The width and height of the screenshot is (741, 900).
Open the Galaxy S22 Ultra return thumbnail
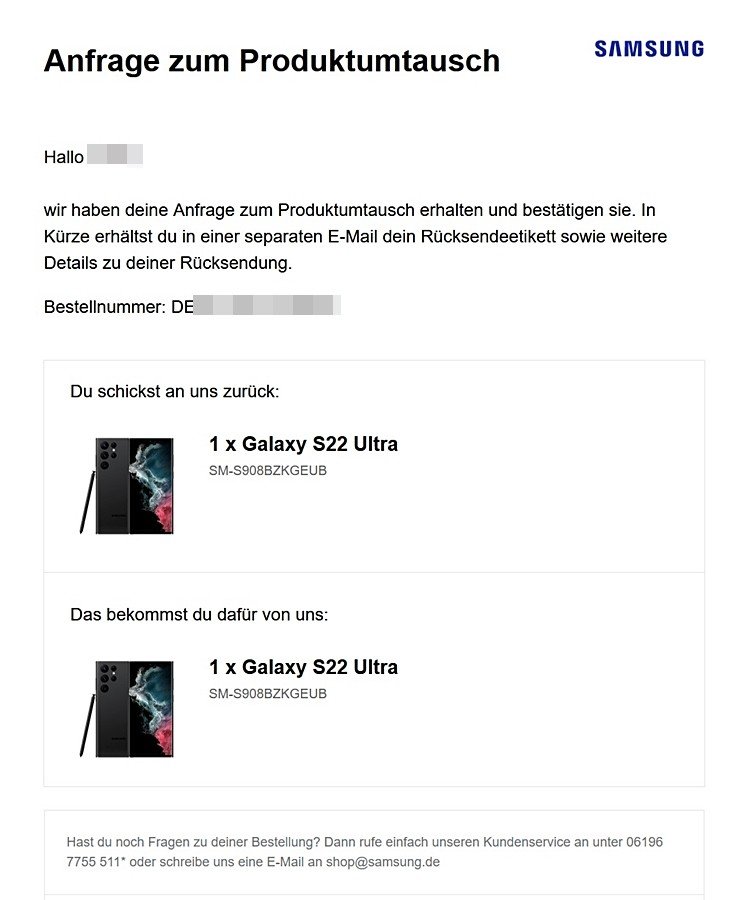(127, 486)
